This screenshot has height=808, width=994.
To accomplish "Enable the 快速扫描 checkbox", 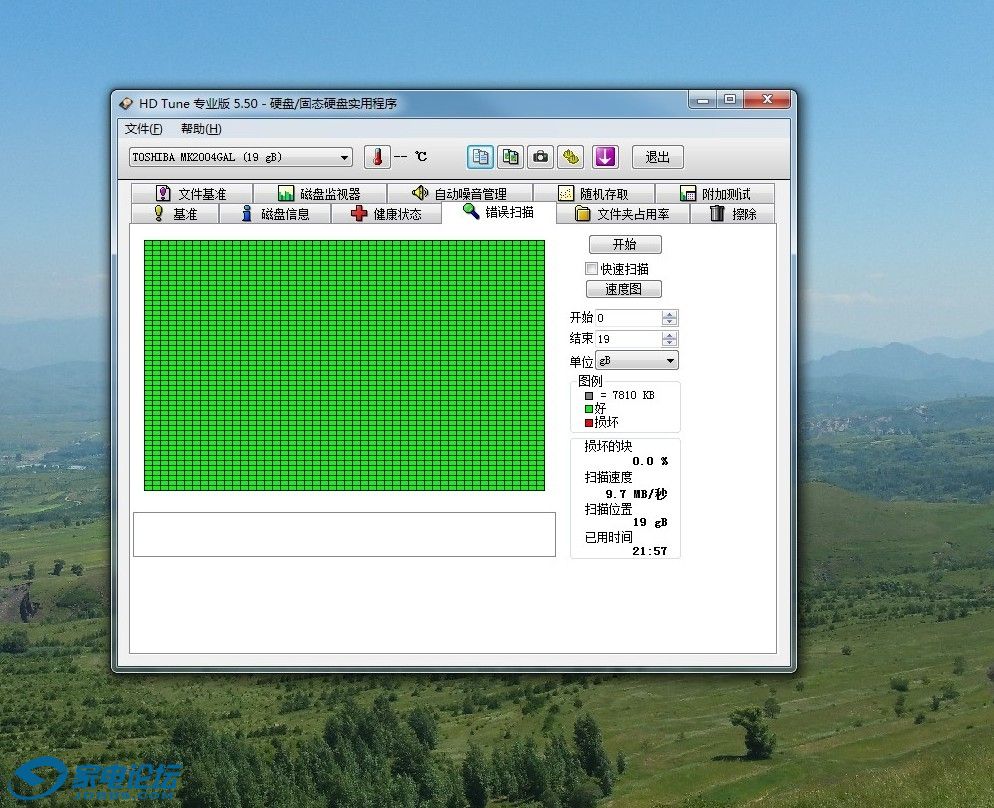I will point(592,269).
